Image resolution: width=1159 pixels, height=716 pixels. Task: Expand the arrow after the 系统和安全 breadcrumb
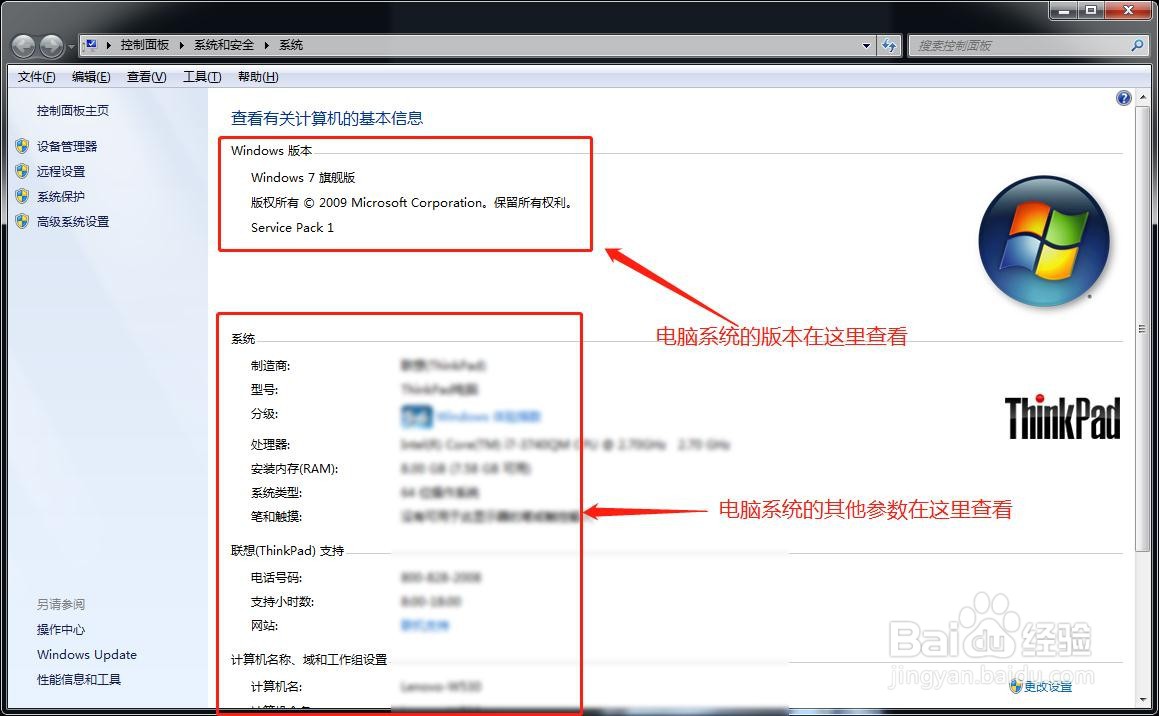click(x=266, y=45)
